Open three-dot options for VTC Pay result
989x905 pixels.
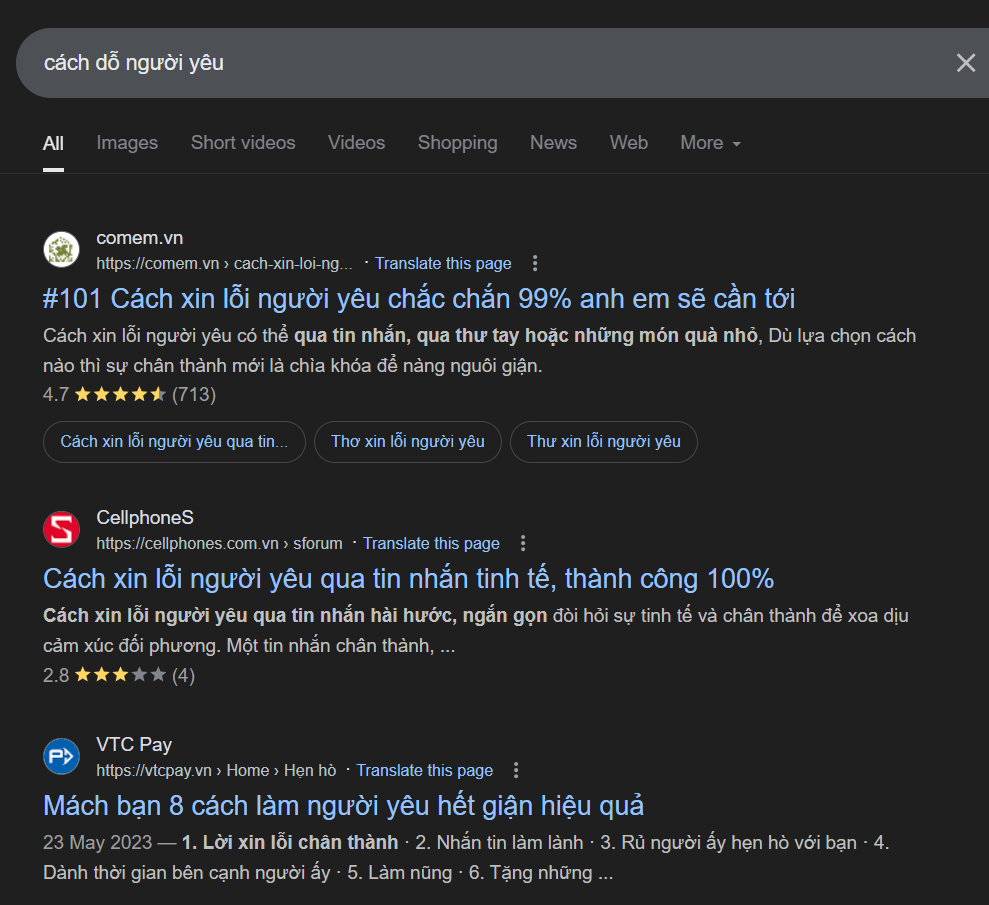click(x=516, y=771)
